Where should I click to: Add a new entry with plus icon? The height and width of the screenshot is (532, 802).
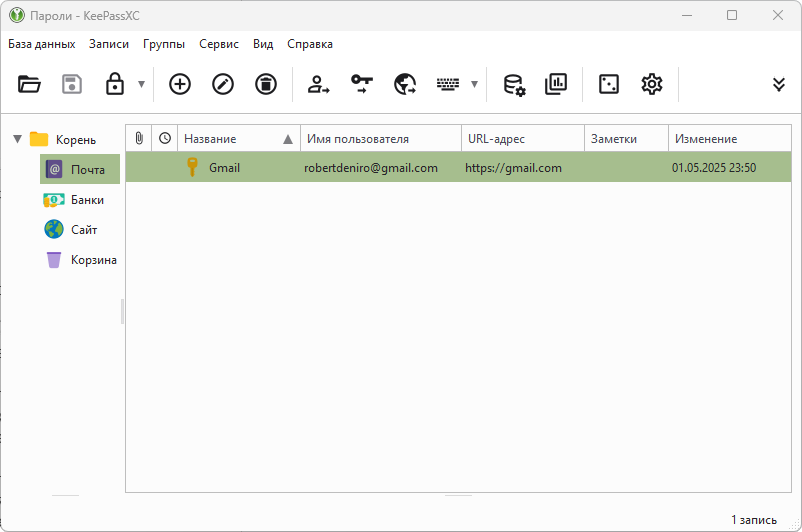(x=179, y=84)
